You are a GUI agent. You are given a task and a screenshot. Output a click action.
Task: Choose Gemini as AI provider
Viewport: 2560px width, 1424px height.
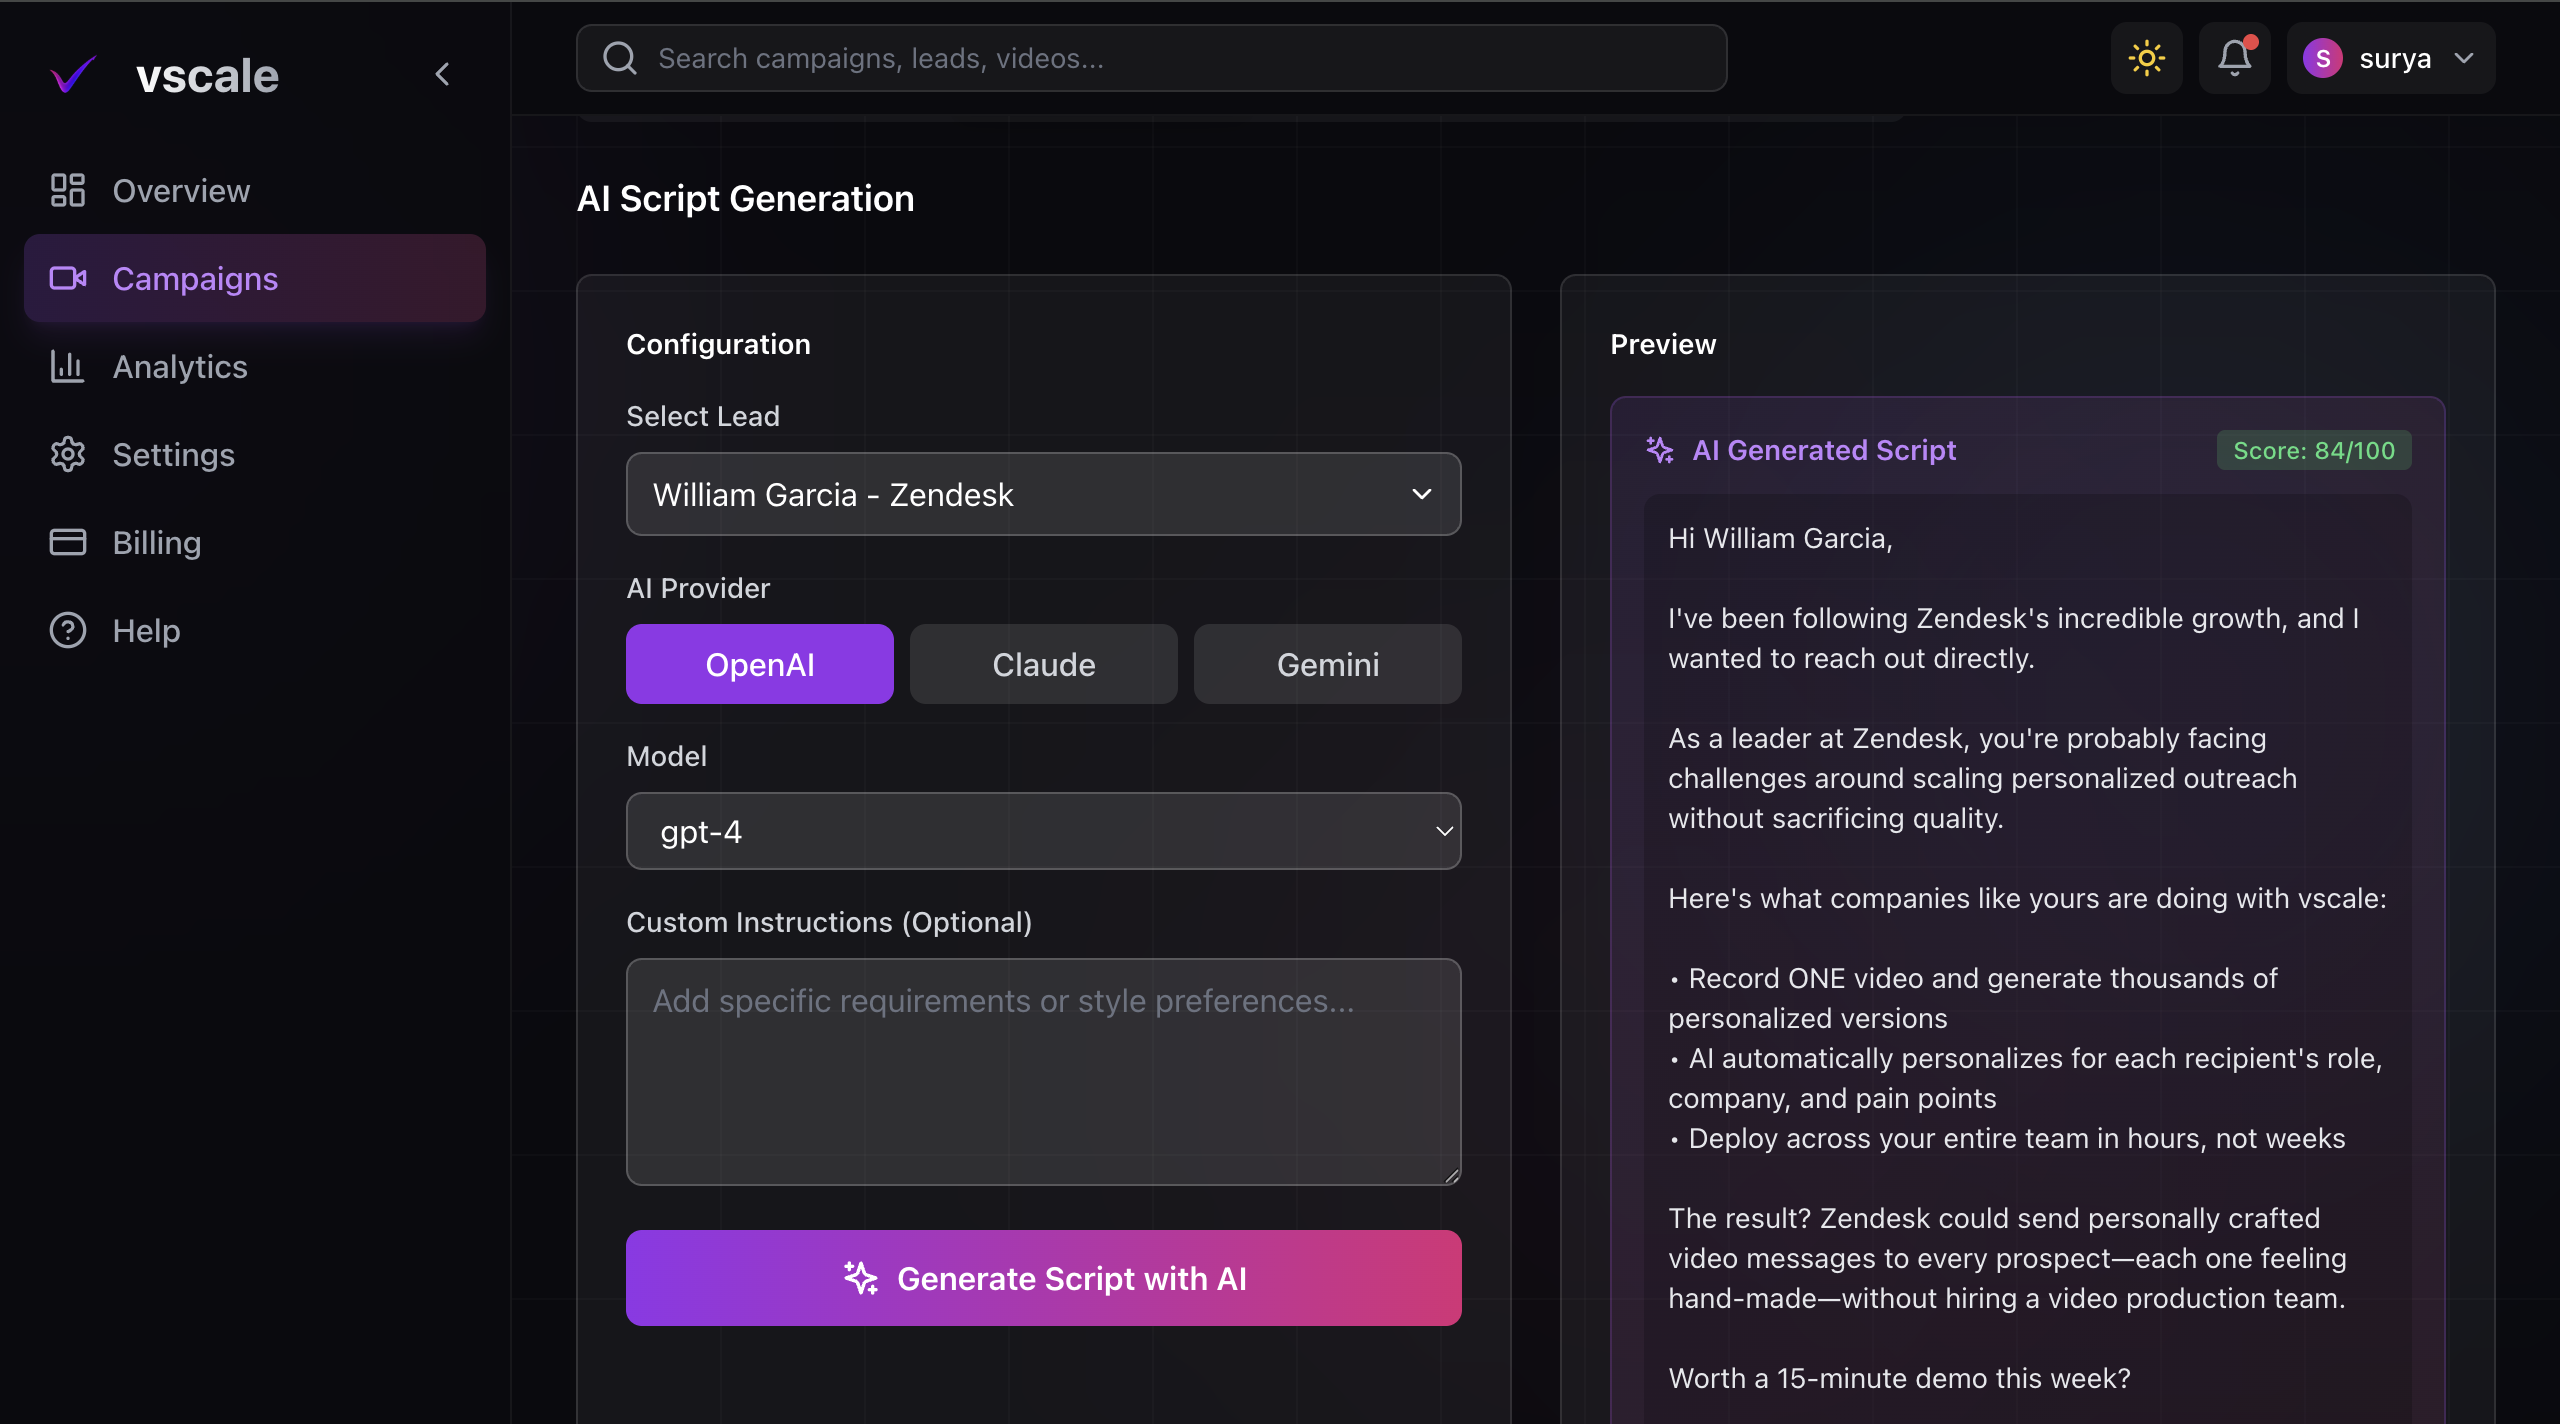click(x=1327, y=664)
